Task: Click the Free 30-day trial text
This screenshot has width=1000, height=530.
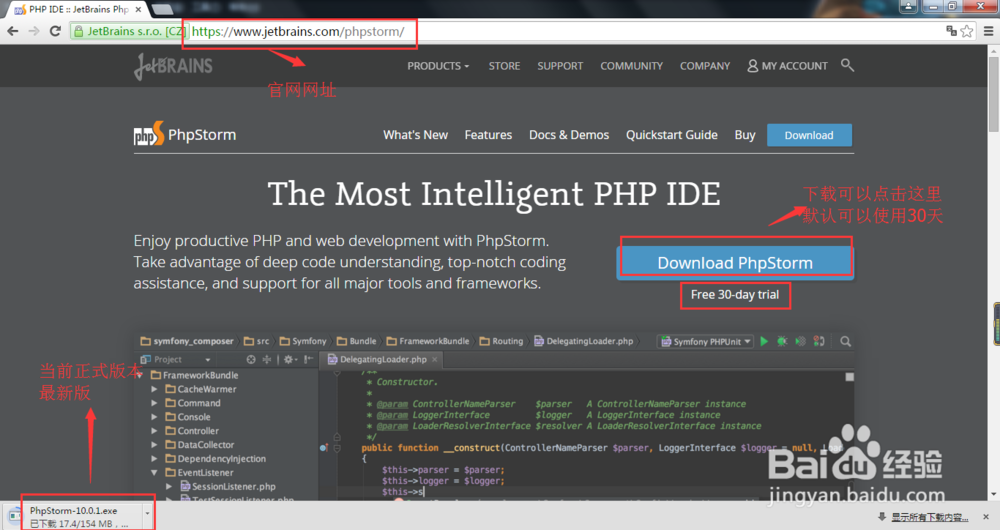Action: coord(735,295)
